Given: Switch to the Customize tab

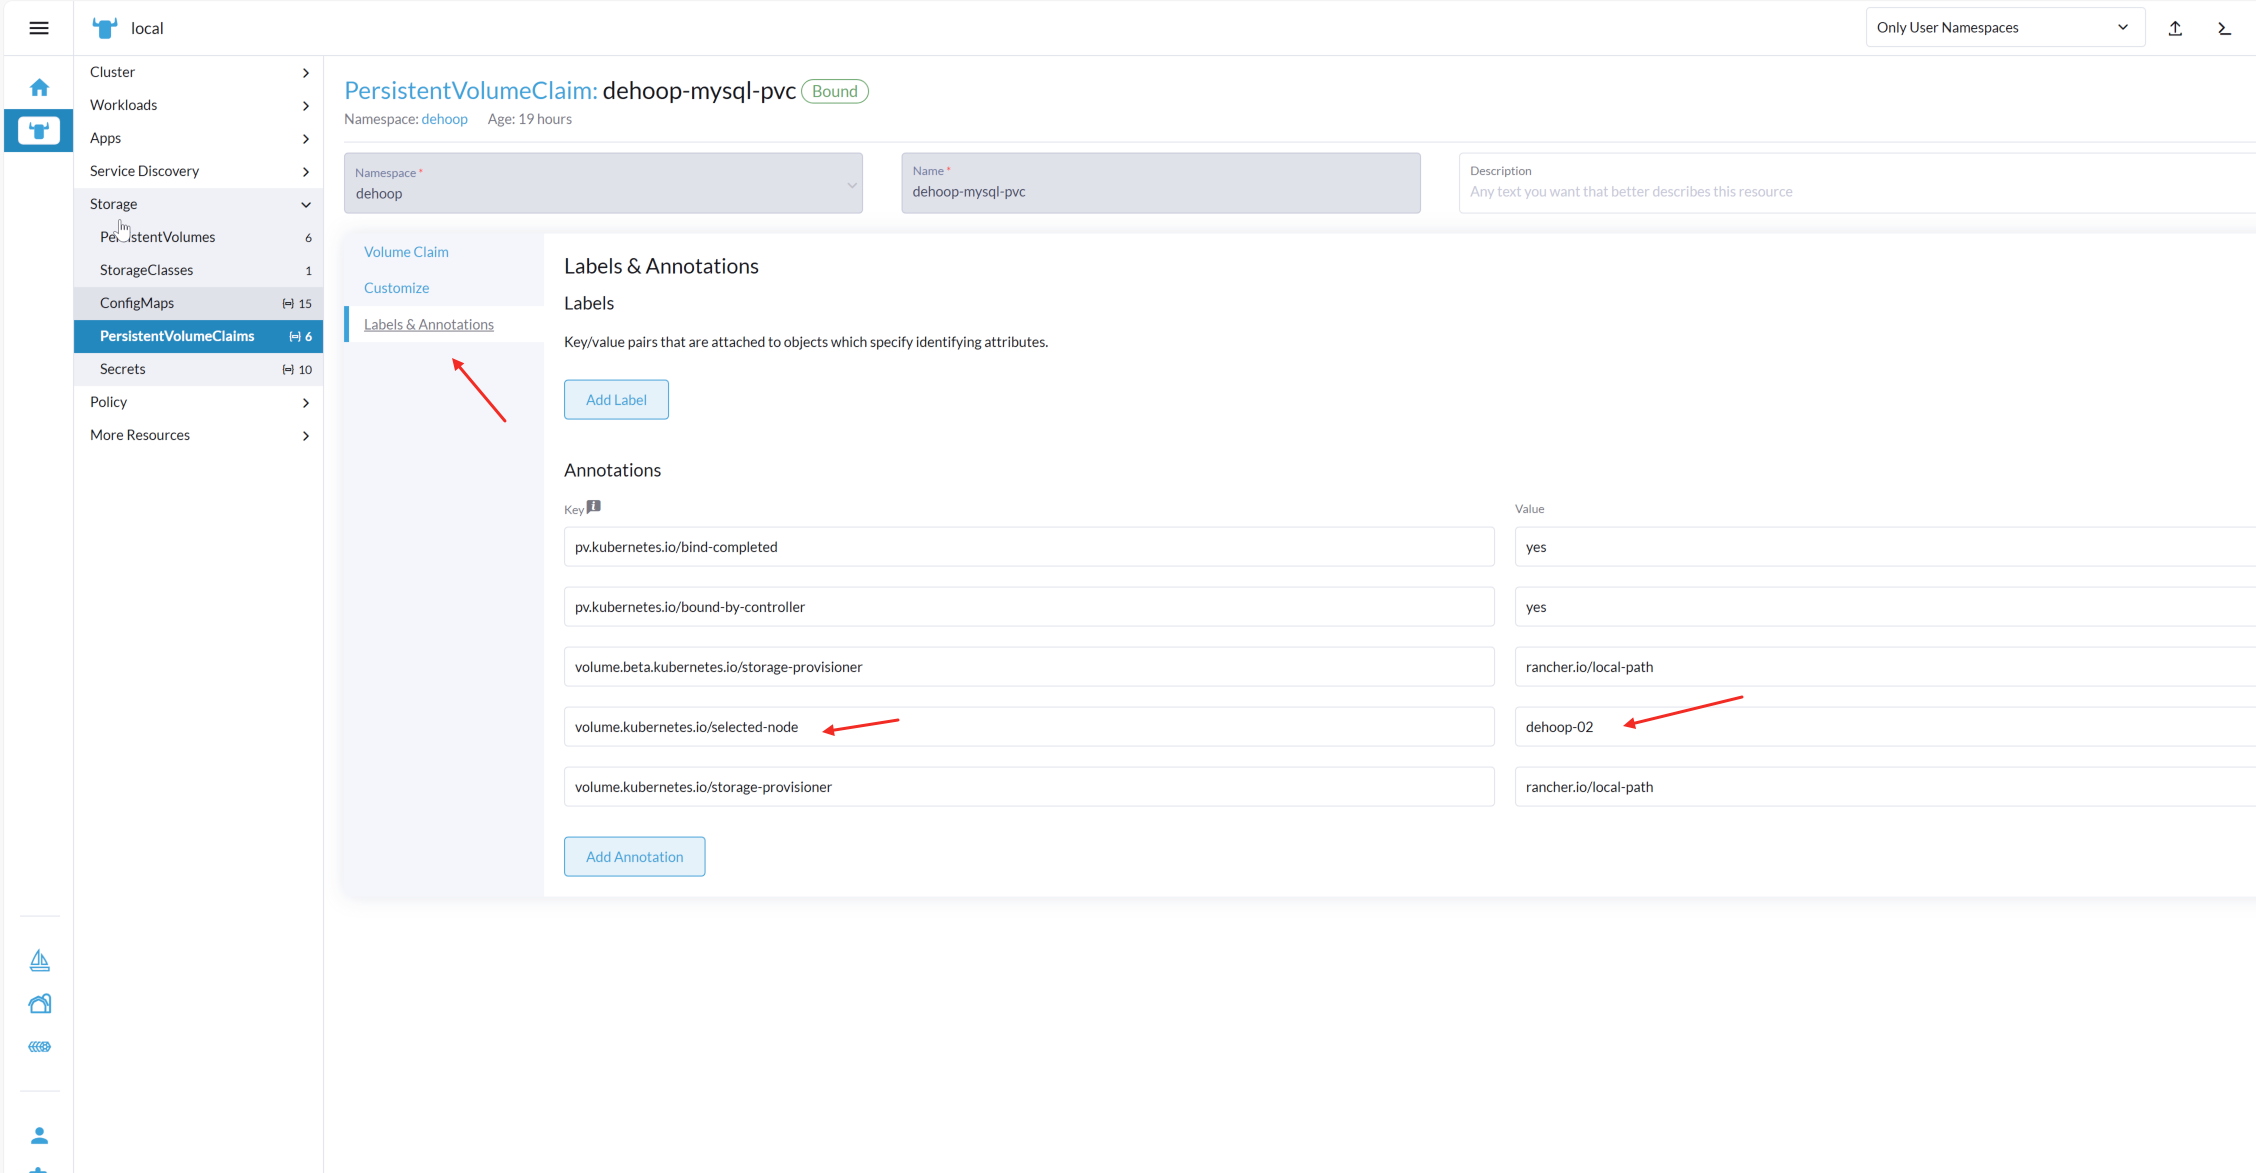Looking at the screenshot, I should (x=396, y=288).
